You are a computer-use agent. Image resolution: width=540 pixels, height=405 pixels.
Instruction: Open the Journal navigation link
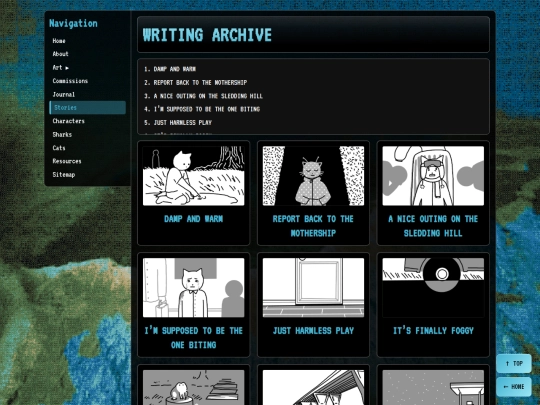[63, 94]
